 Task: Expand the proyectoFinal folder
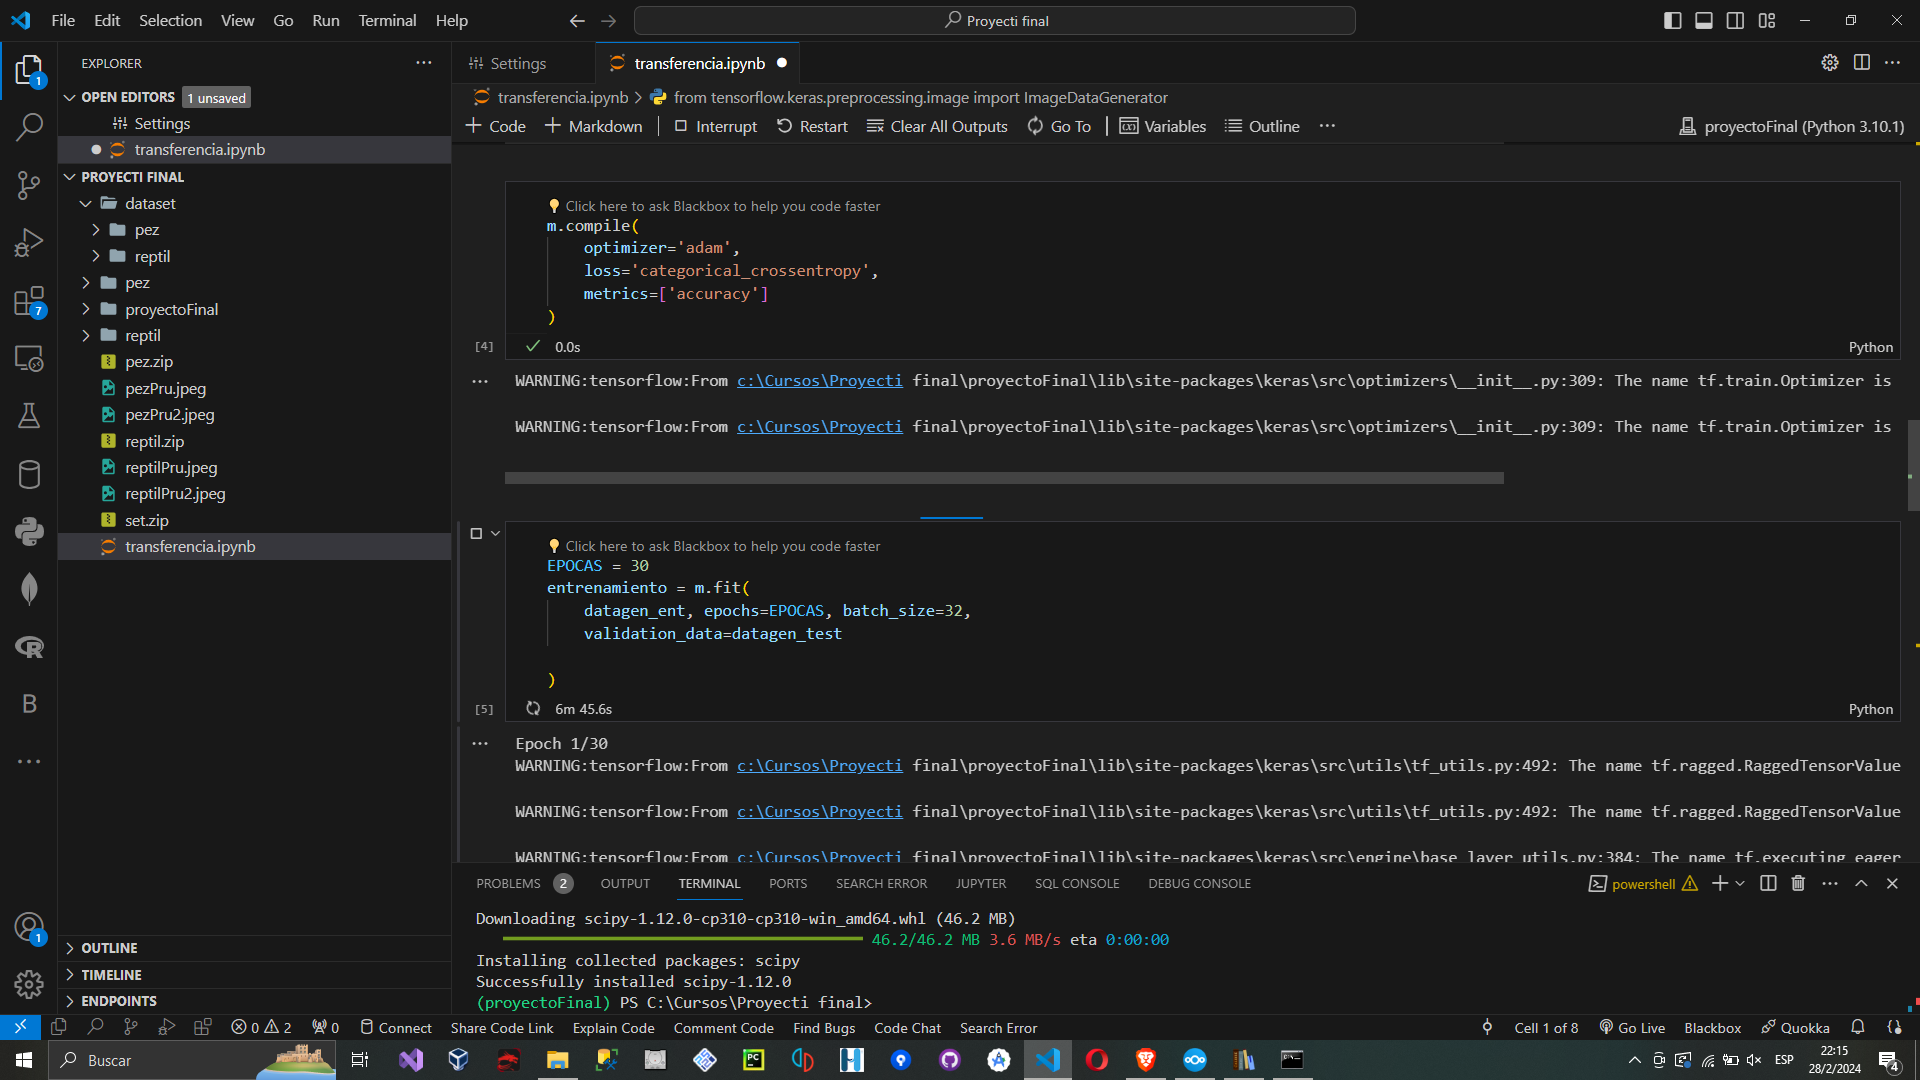tap(171, 309)
